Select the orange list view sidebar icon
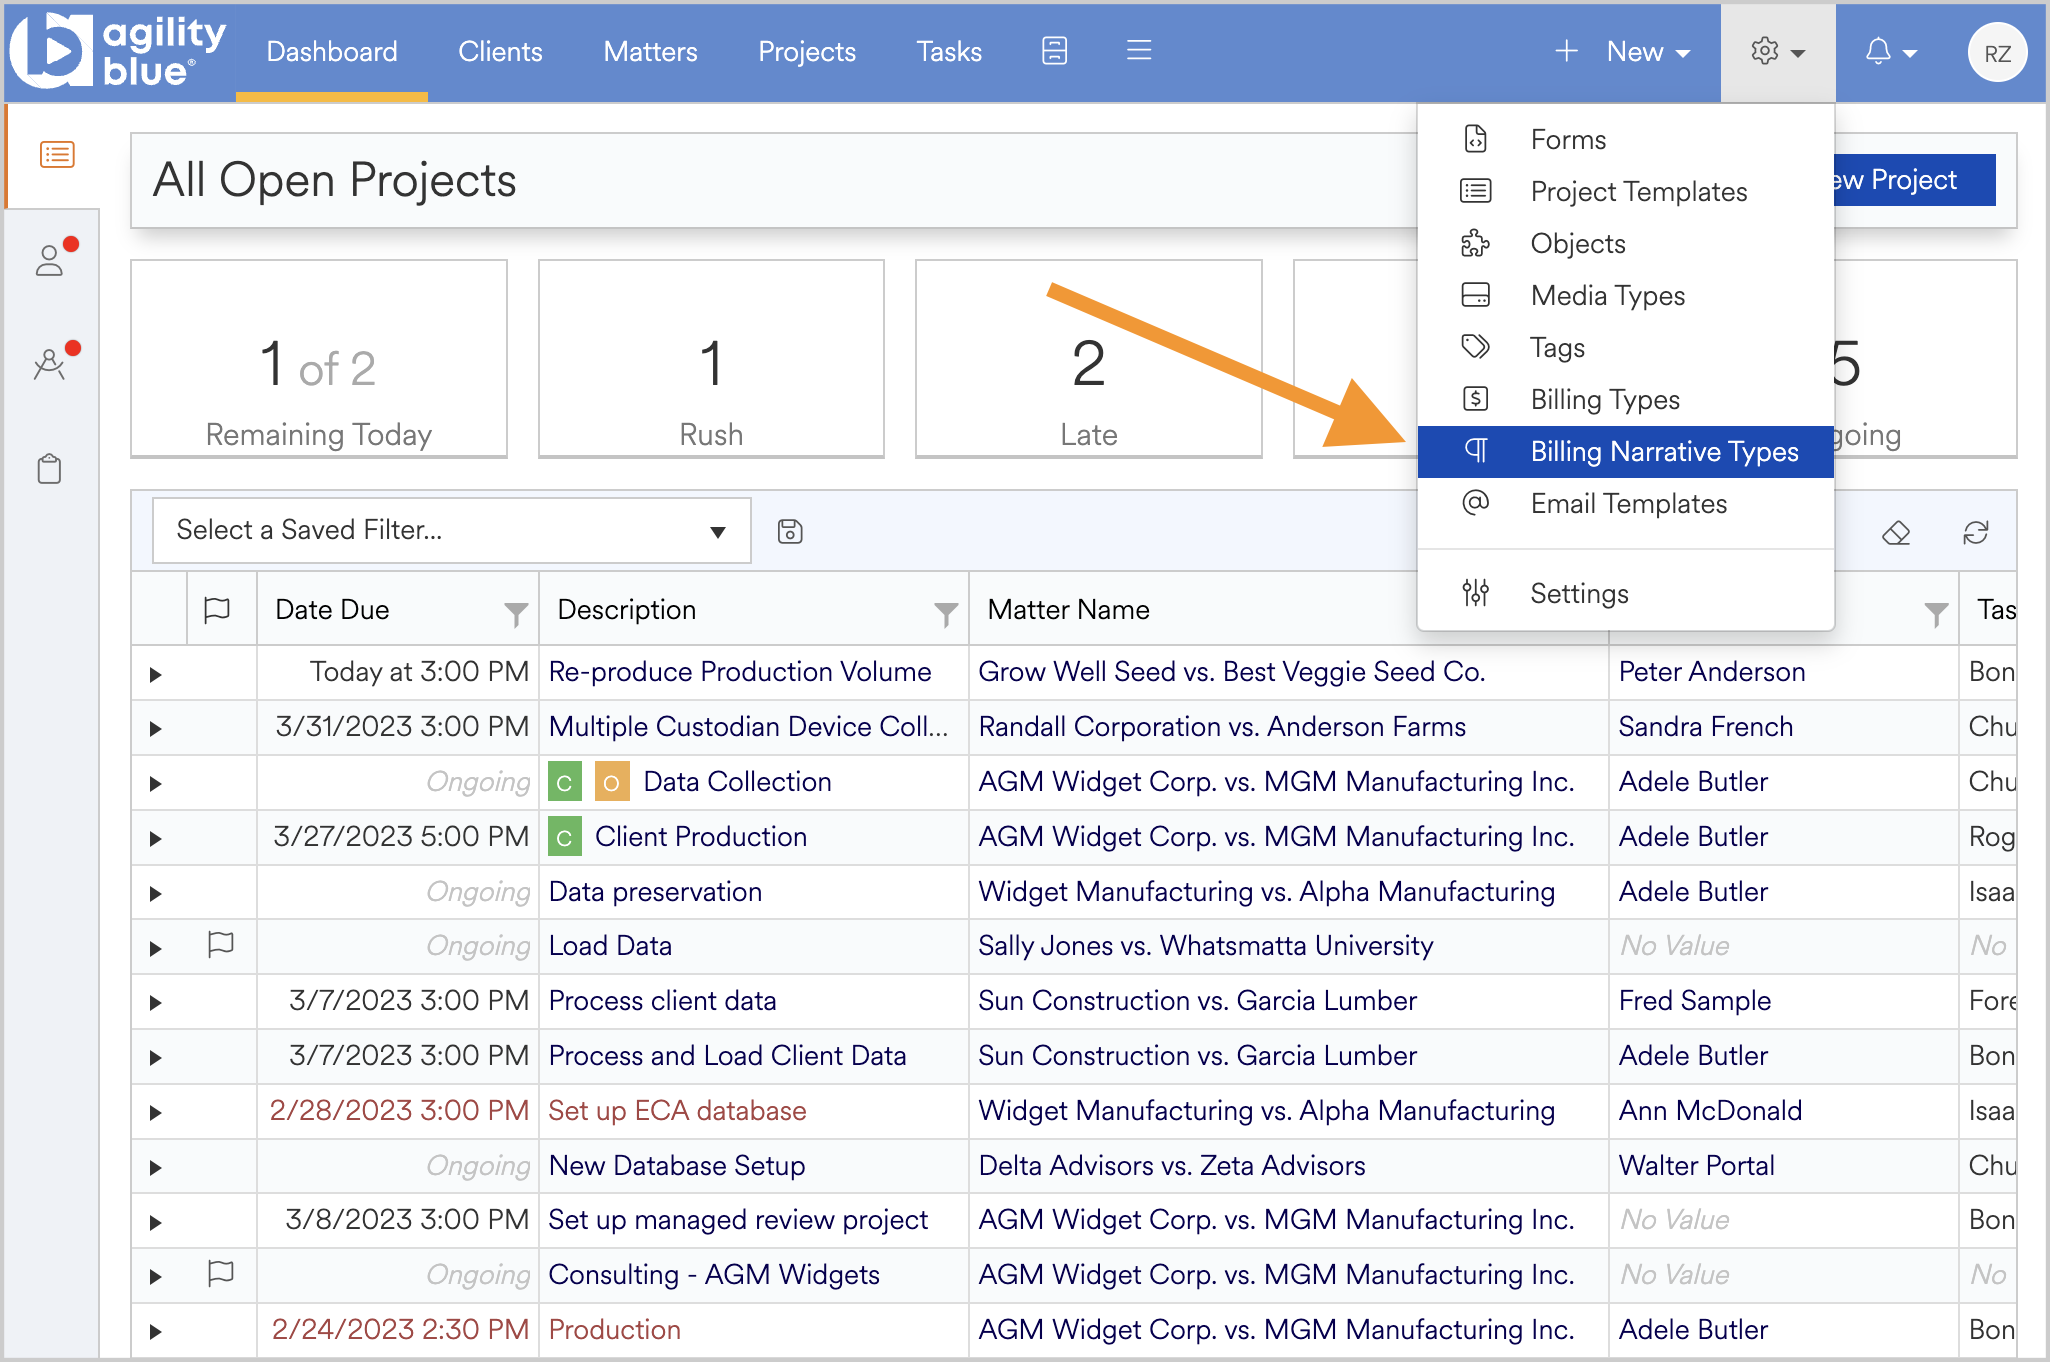Viewport: 2050px width, 1362px height. coord(57,155)
